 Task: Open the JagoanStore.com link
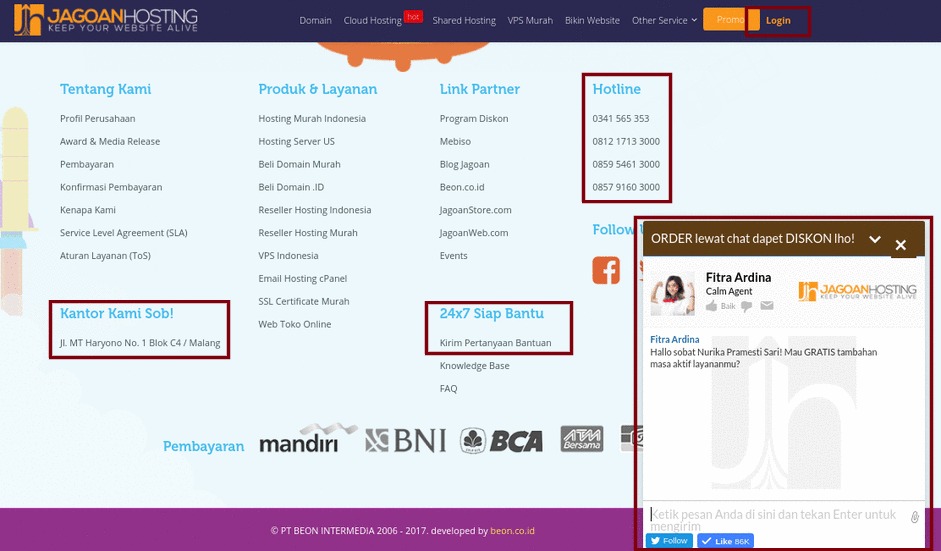[x=476, y=210]
